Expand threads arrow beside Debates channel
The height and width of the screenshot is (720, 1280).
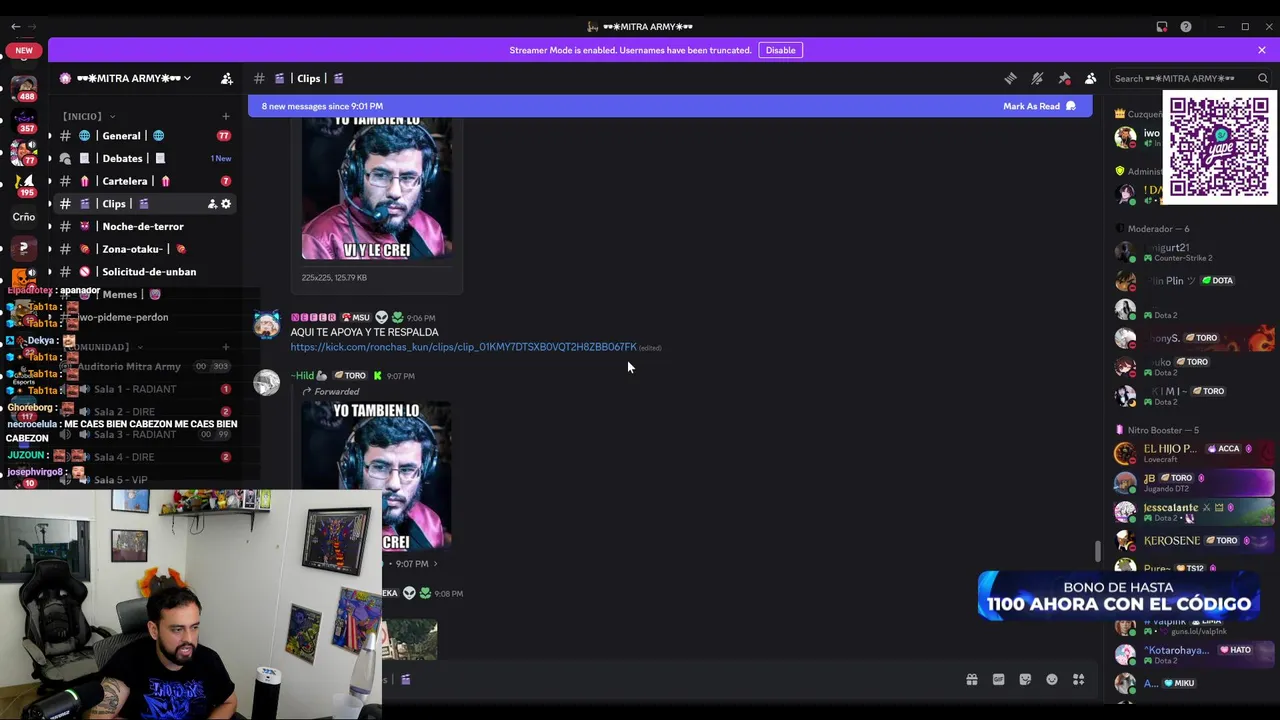(49, 158)
